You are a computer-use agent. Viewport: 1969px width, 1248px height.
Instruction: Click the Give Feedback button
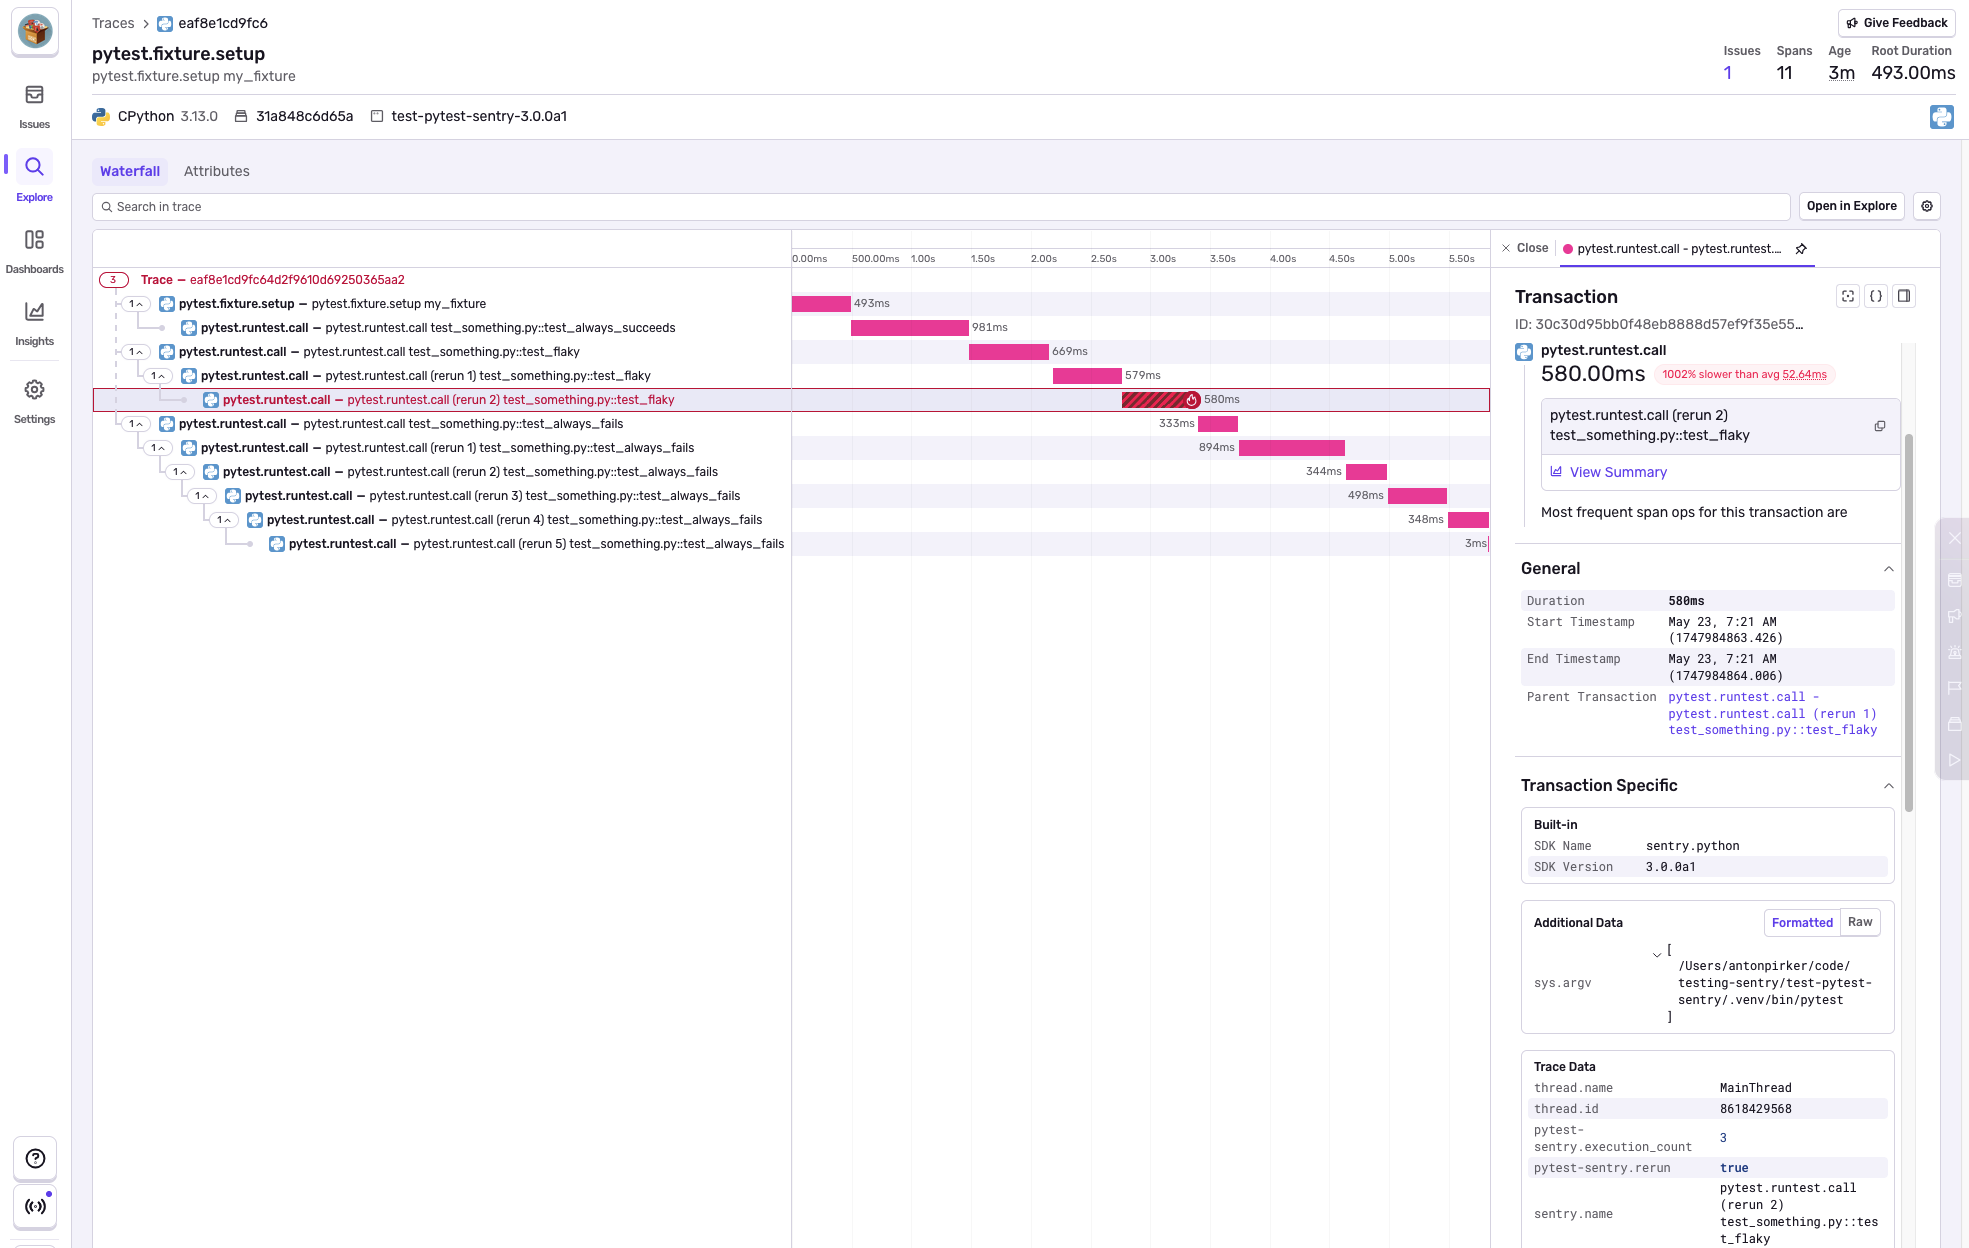pos(1897,23)
